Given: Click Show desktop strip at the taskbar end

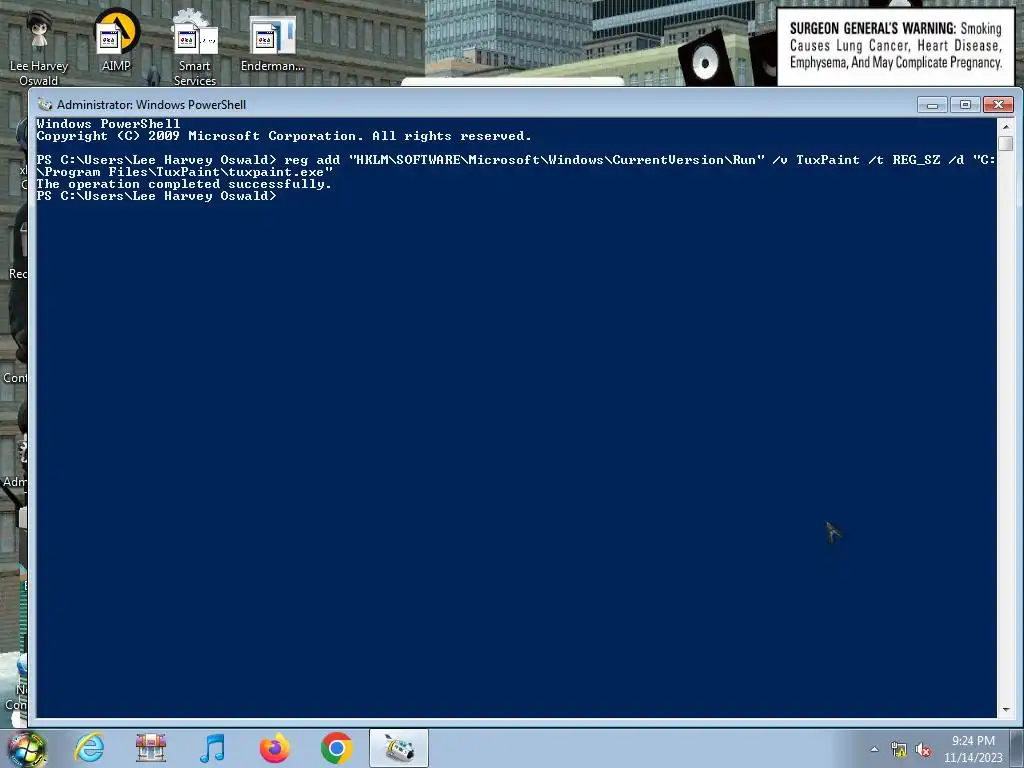Looking at the screenshot, I should click(1017, 749).
